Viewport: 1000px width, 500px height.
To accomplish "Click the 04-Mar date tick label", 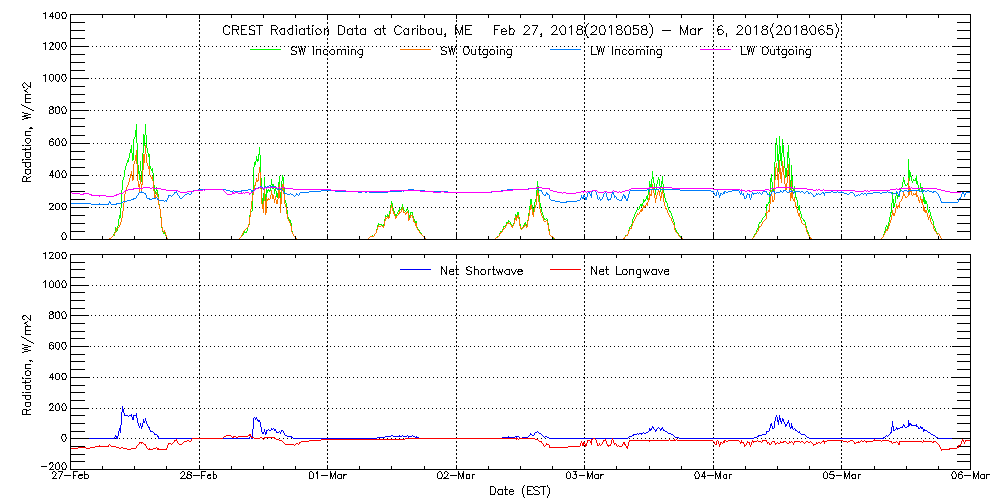I will pos(713,477).
